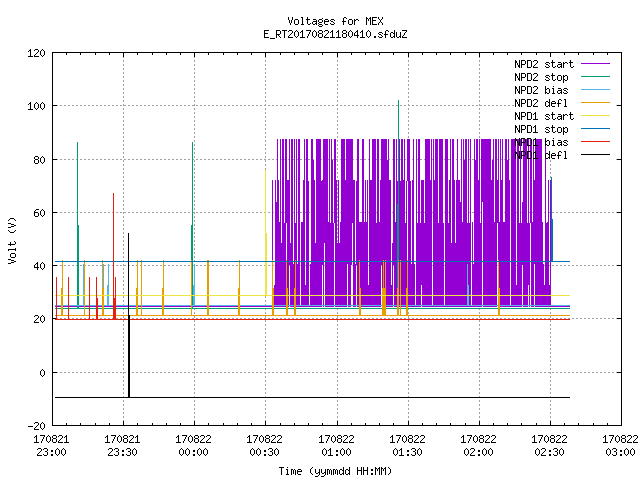Click the y-axis label 'Volt (V)'
Viewport: 640px width, 480px height.
[12, 240]
